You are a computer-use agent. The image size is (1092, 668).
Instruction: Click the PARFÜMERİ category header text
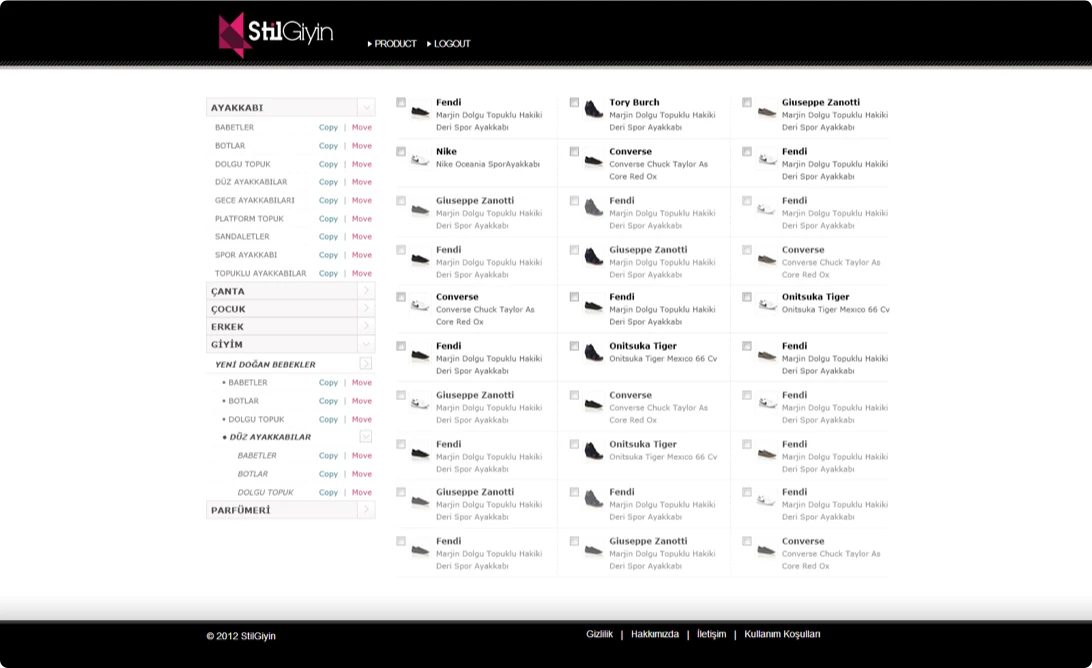pos(240,511)
